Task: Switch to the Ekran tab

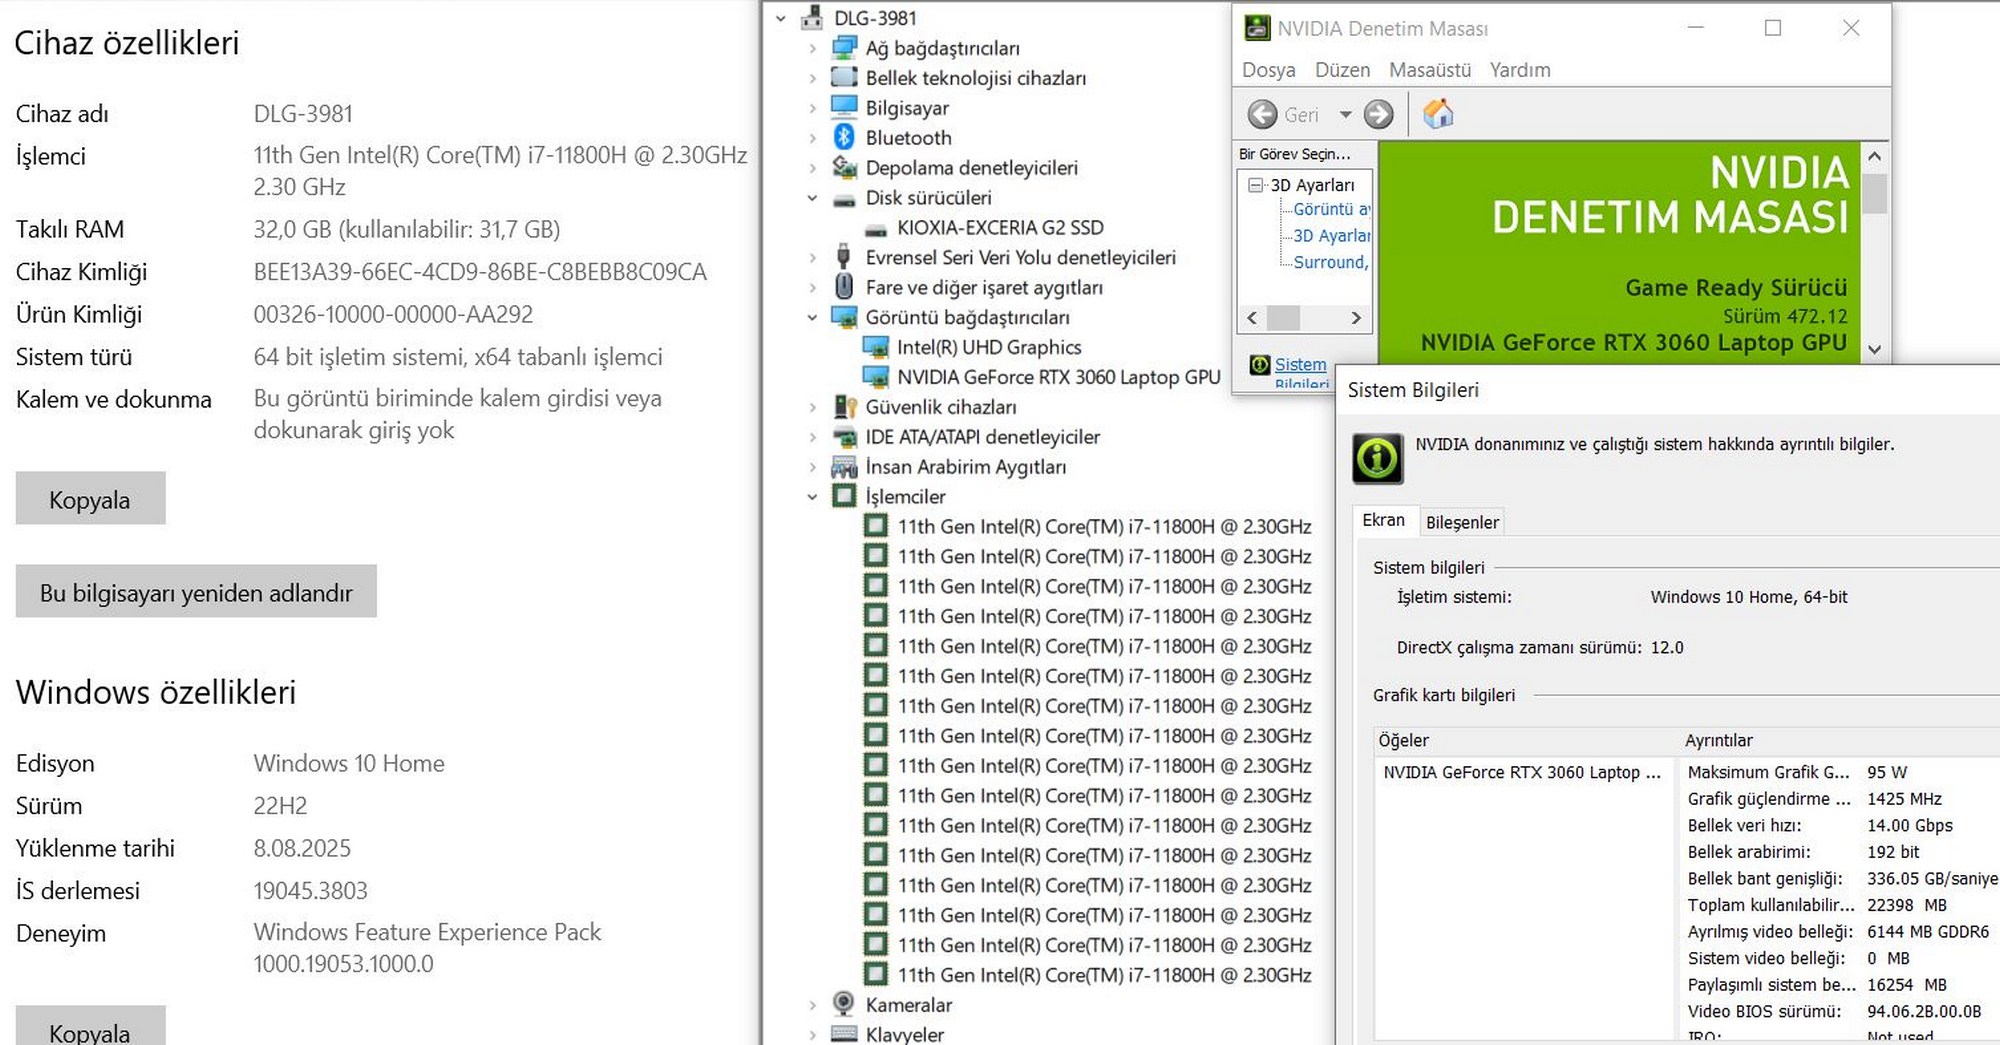Action: 1383,520
